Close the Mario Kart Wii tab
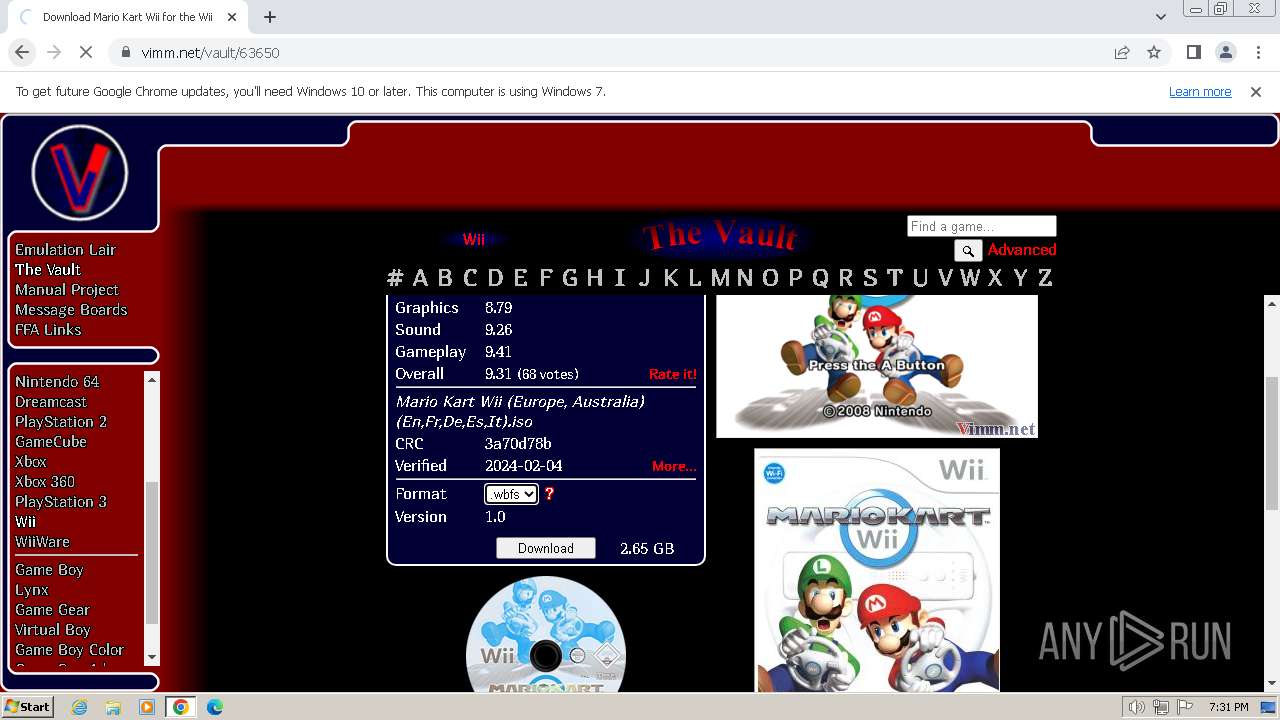1280x720 pixels. pyautogui.click(x=232, y=17)
